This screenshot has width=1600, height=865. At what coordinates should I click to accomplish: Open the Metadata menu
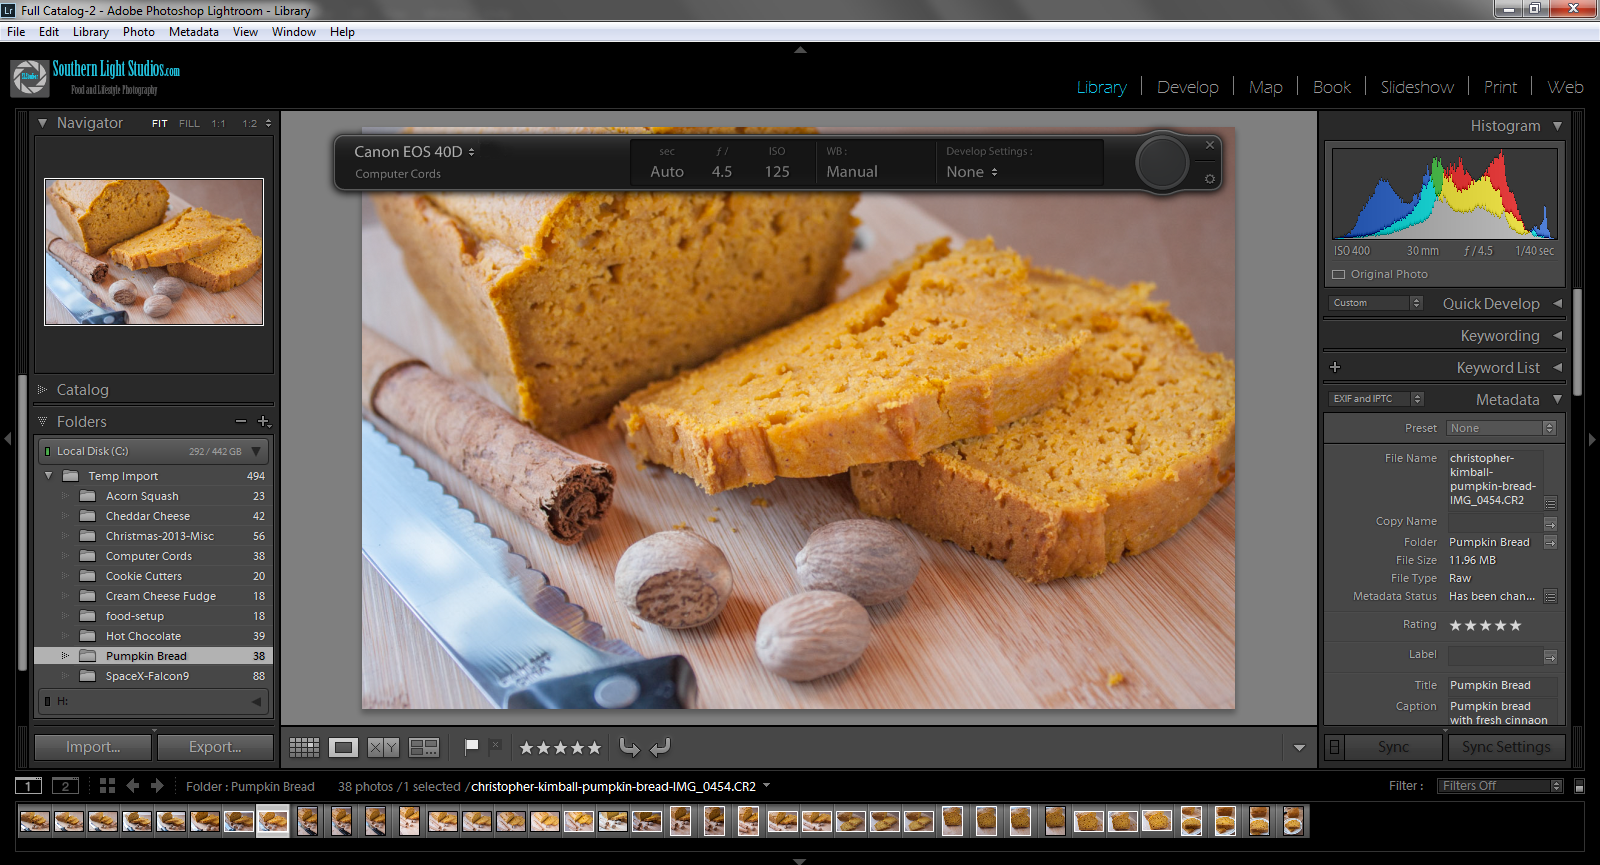click(194, 32)
